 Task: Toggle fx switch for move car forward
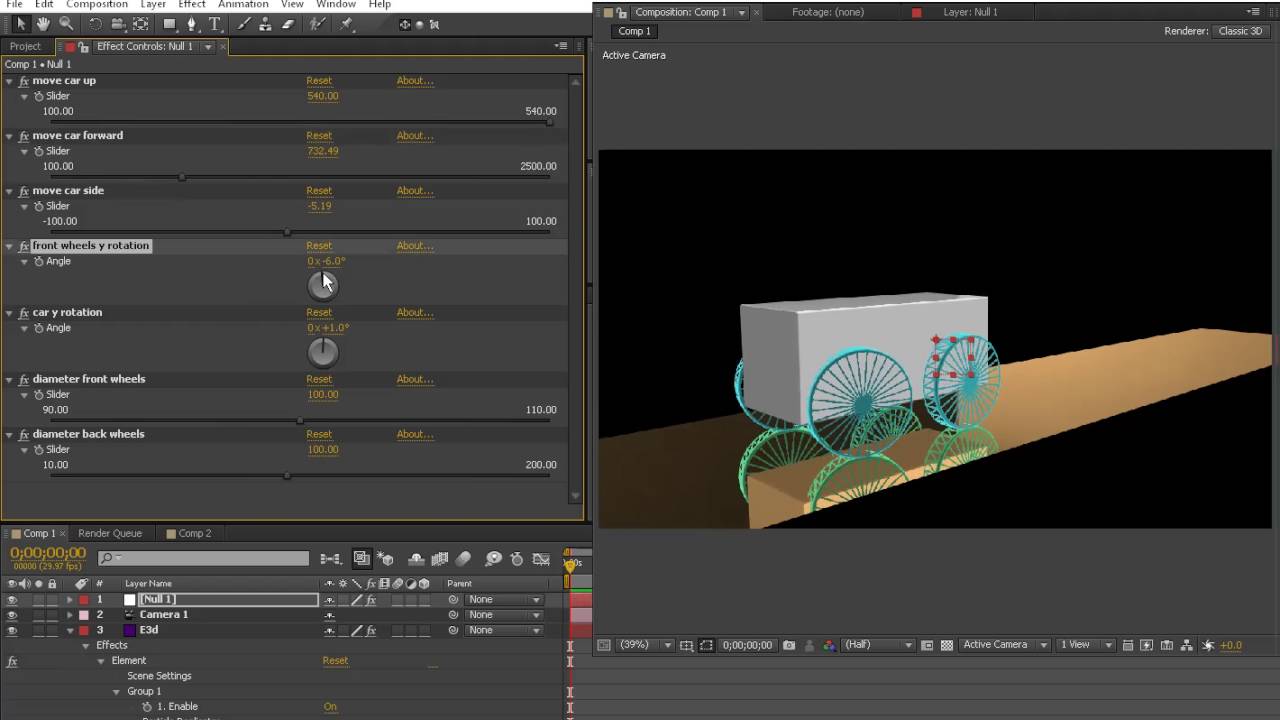24,136
